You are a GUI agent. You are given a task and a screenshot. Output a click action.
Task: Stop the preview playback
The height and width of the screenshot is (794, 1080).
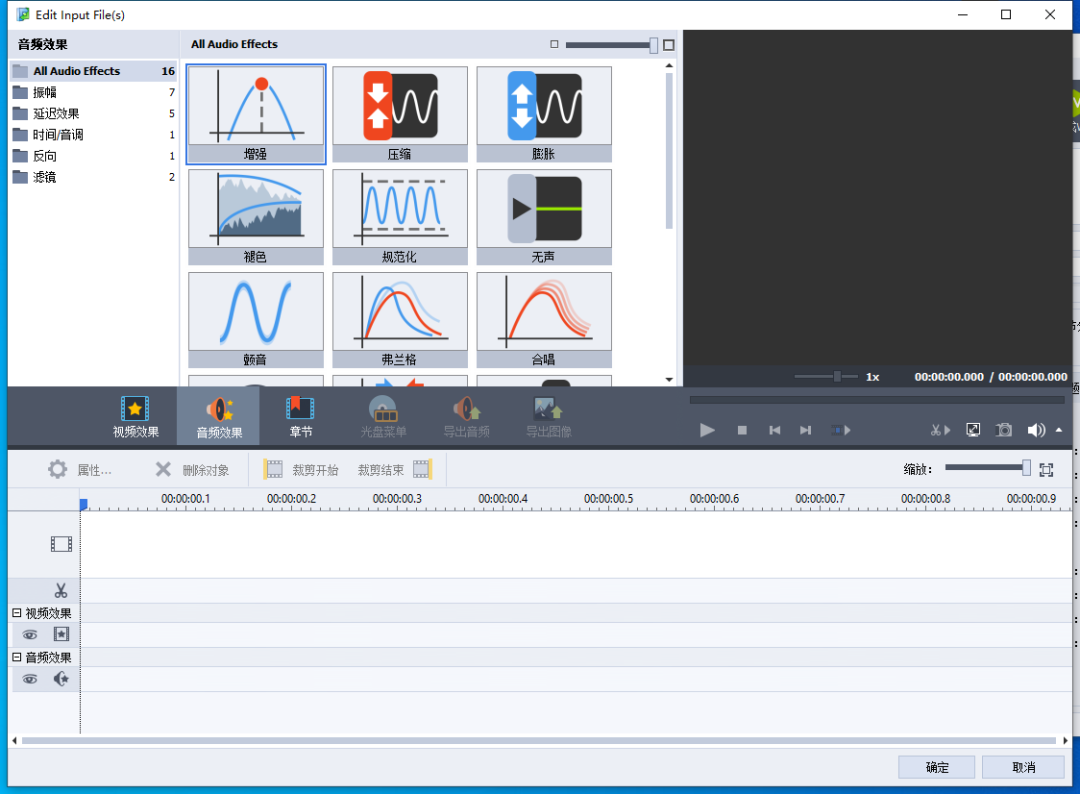tap(742, 430)
